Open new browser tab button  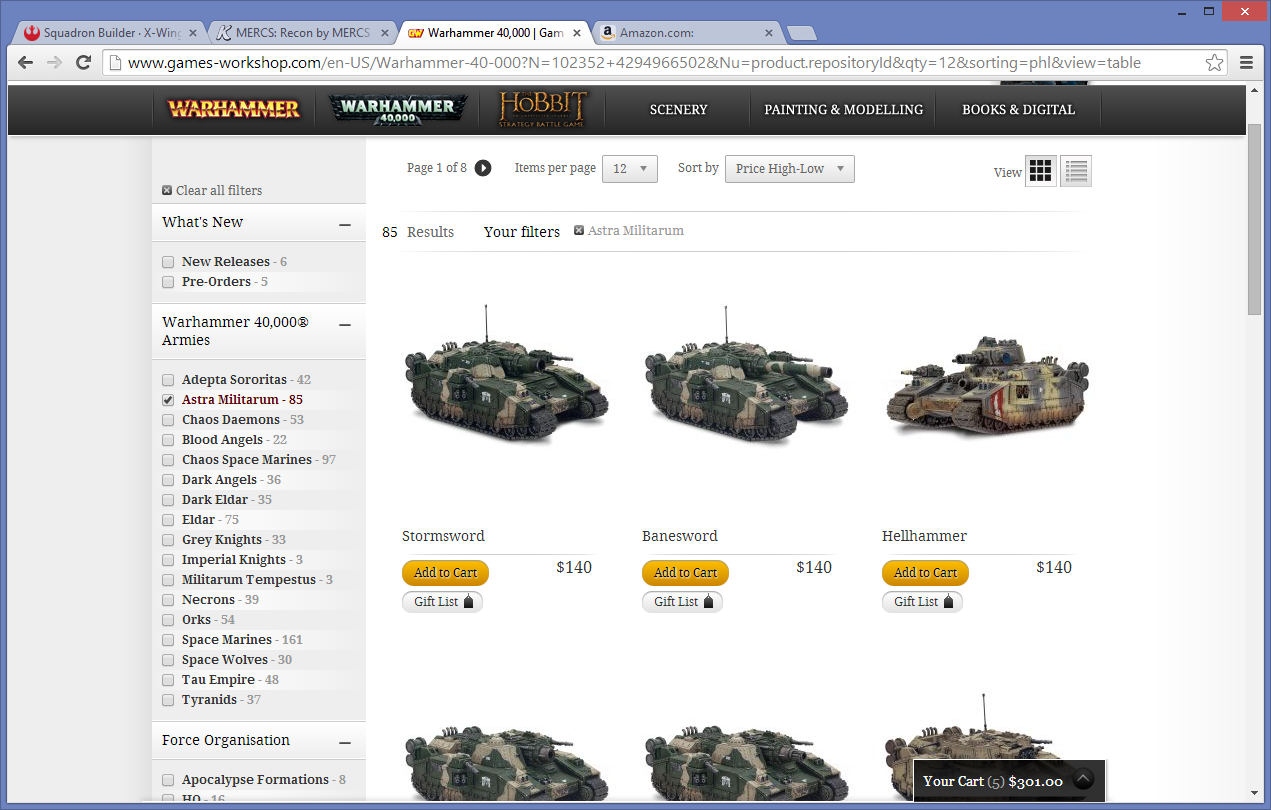801,33
